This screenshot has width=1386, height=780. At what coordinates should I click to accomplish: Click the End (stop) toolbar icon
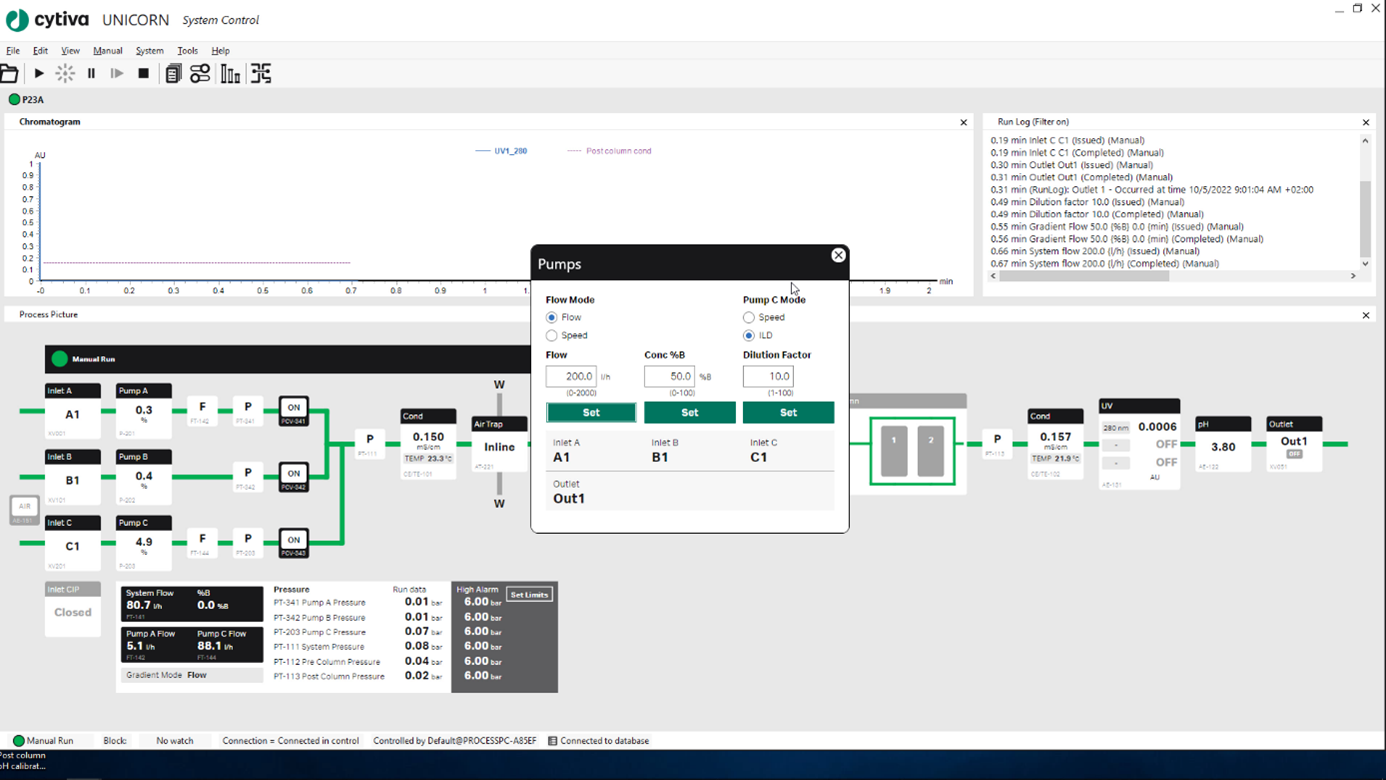tap(143, 74)
